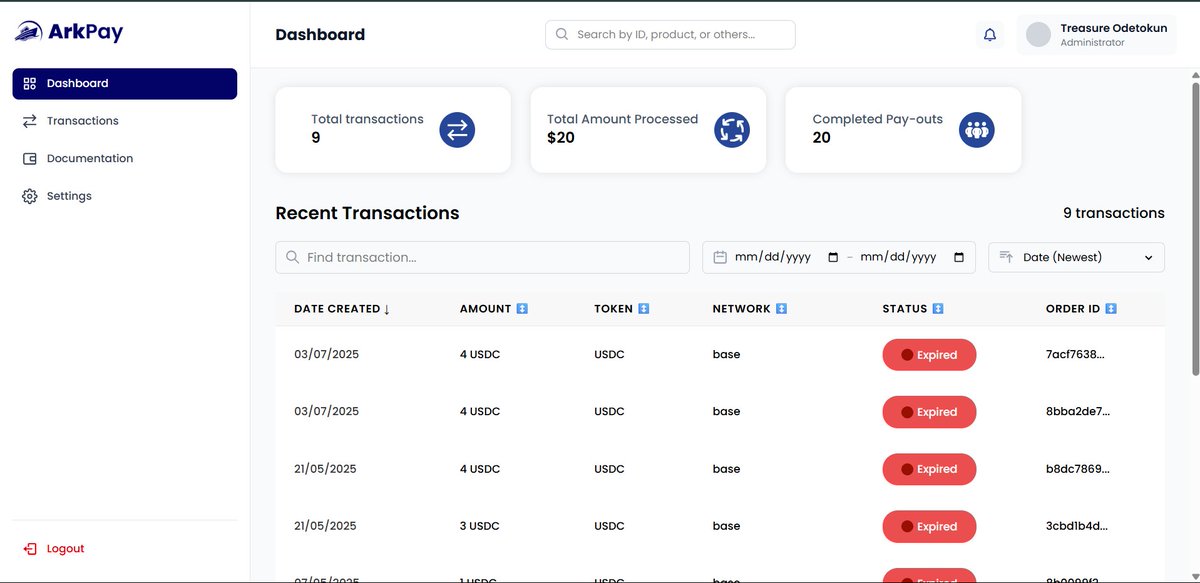
Task: Click ORDER ID column header text
Action: [1073, 309]
